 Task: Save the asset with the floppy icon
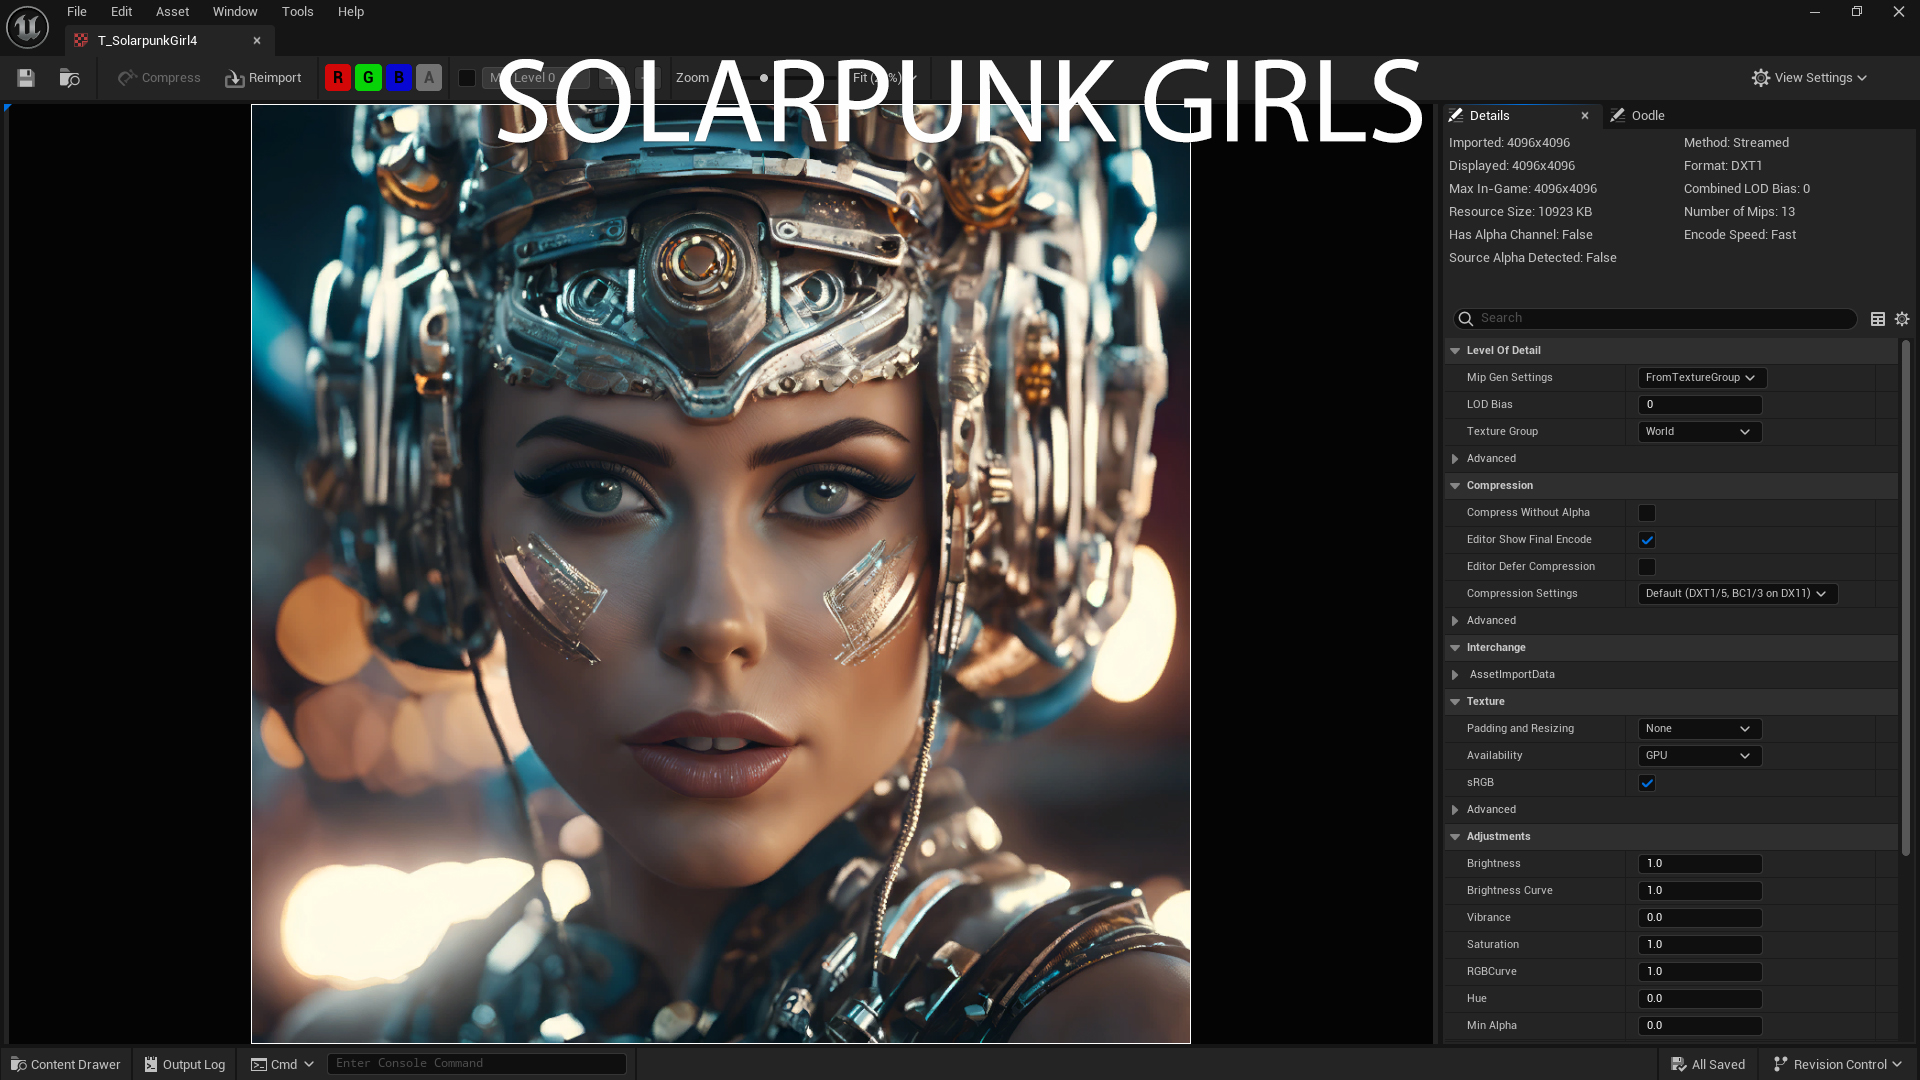(x=26, y=78)
